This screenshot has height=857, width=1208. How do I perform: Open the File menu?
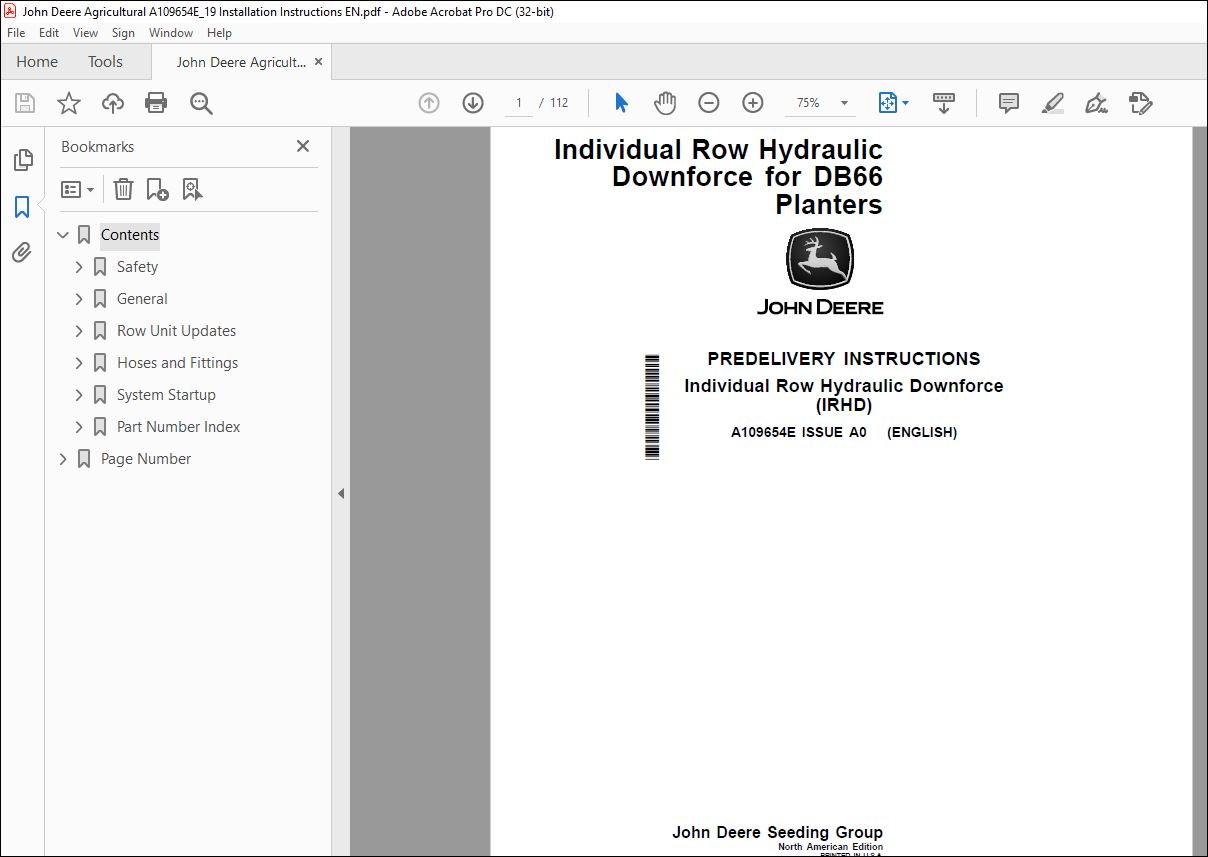tap(16, 33)
